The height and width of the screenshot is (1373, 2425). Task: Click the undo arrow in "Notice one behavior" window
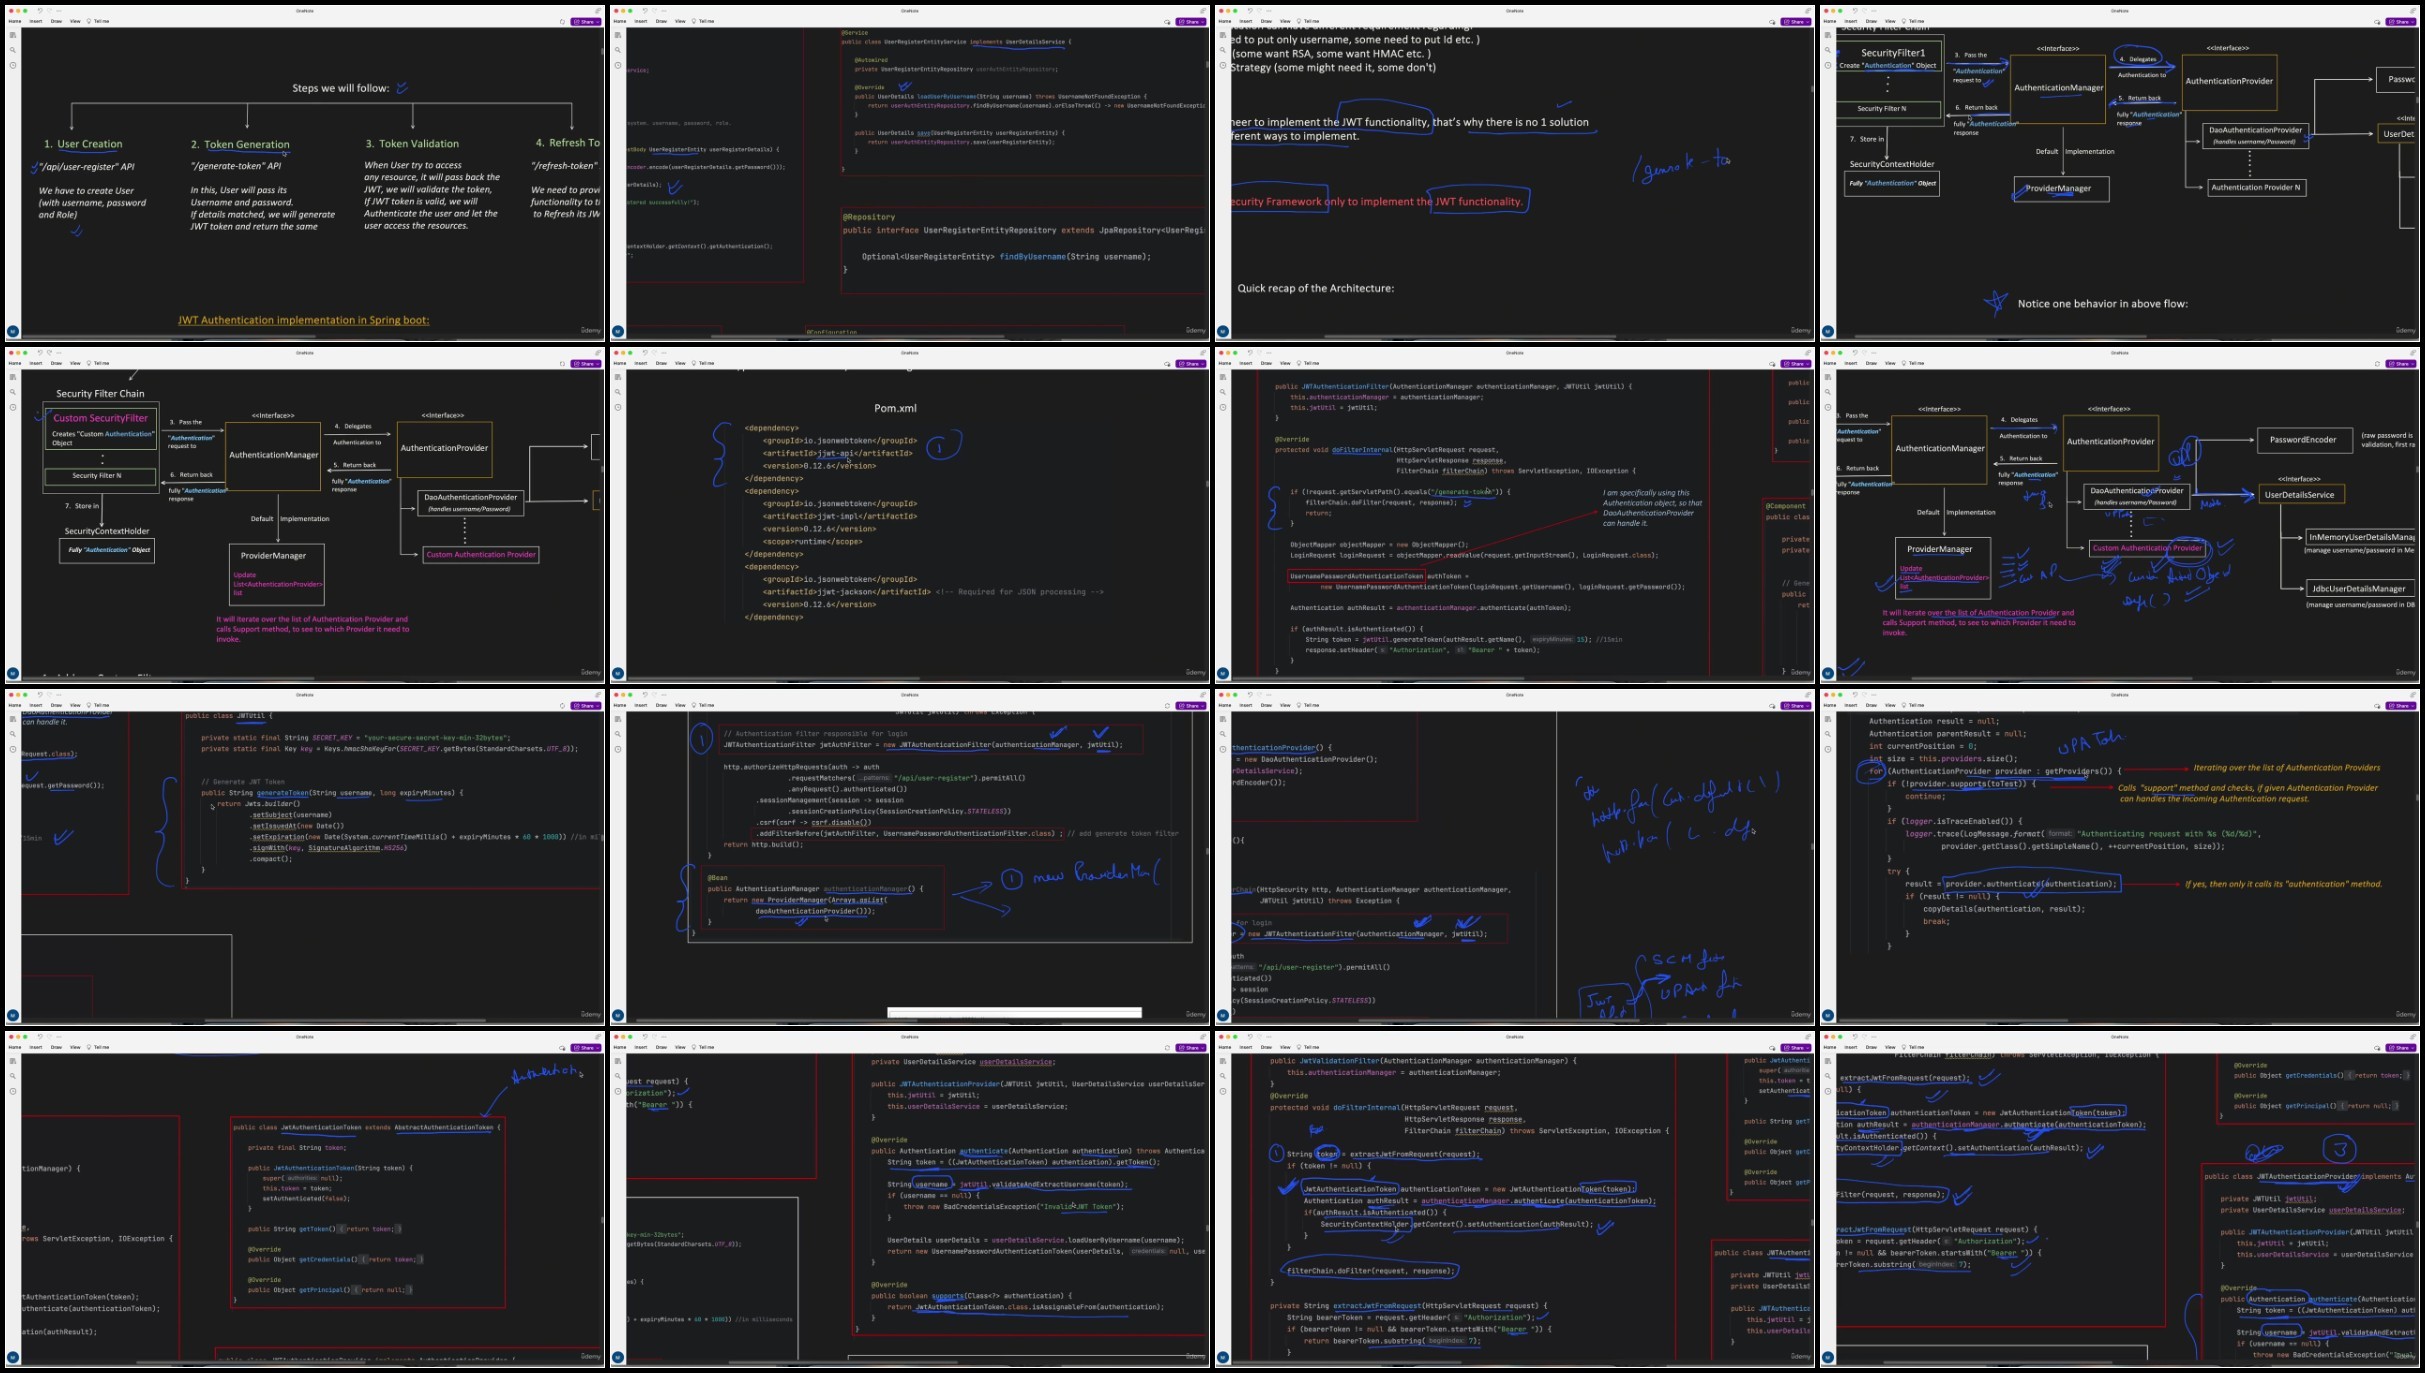[x=1855, y=10]
